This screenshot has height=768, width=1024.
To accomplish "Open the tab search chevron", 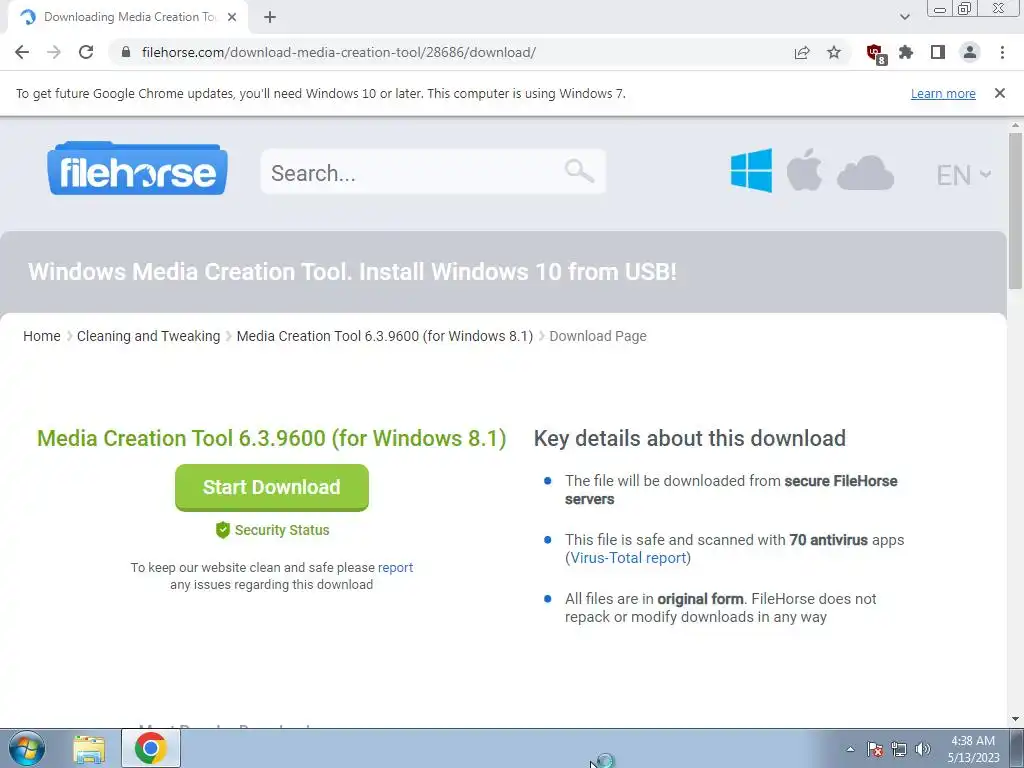I will coord(904,17).
